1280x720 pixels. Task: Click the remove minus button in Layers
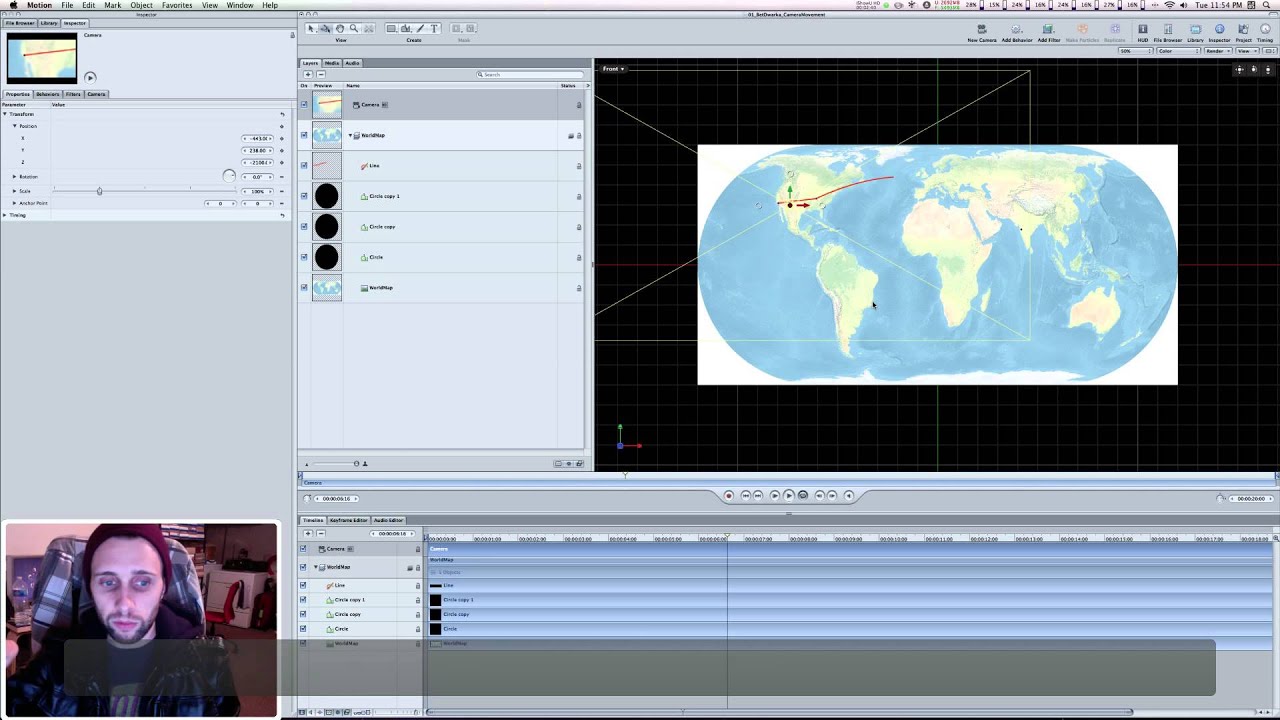coord(320,74)
